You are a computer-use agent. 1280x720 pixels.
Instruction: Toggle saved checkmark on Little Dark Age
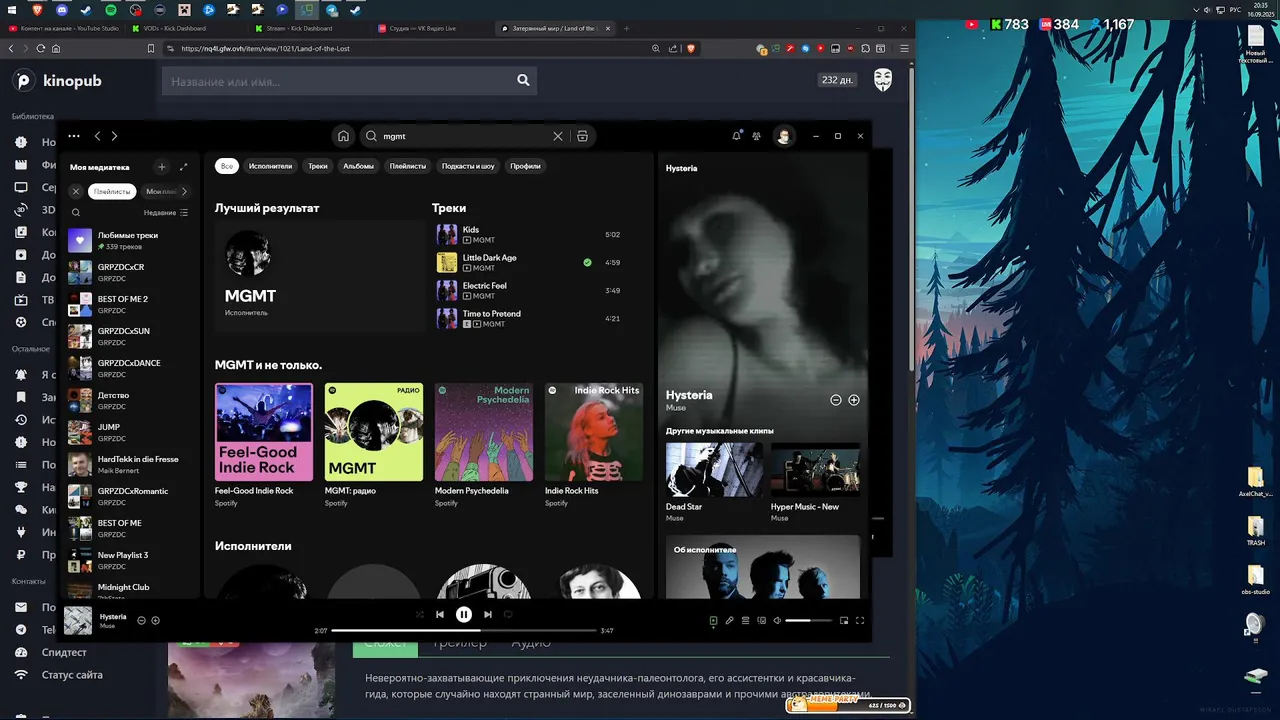tap(588, 263)
